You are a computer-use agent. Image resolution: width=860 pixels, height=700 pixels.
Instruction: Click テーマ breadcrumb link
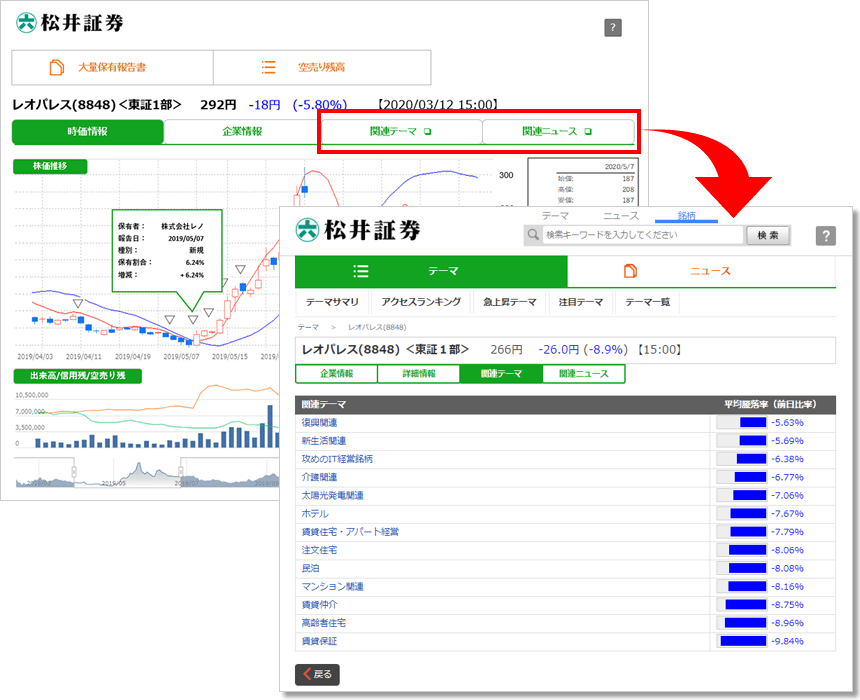[x=308, y=328]
